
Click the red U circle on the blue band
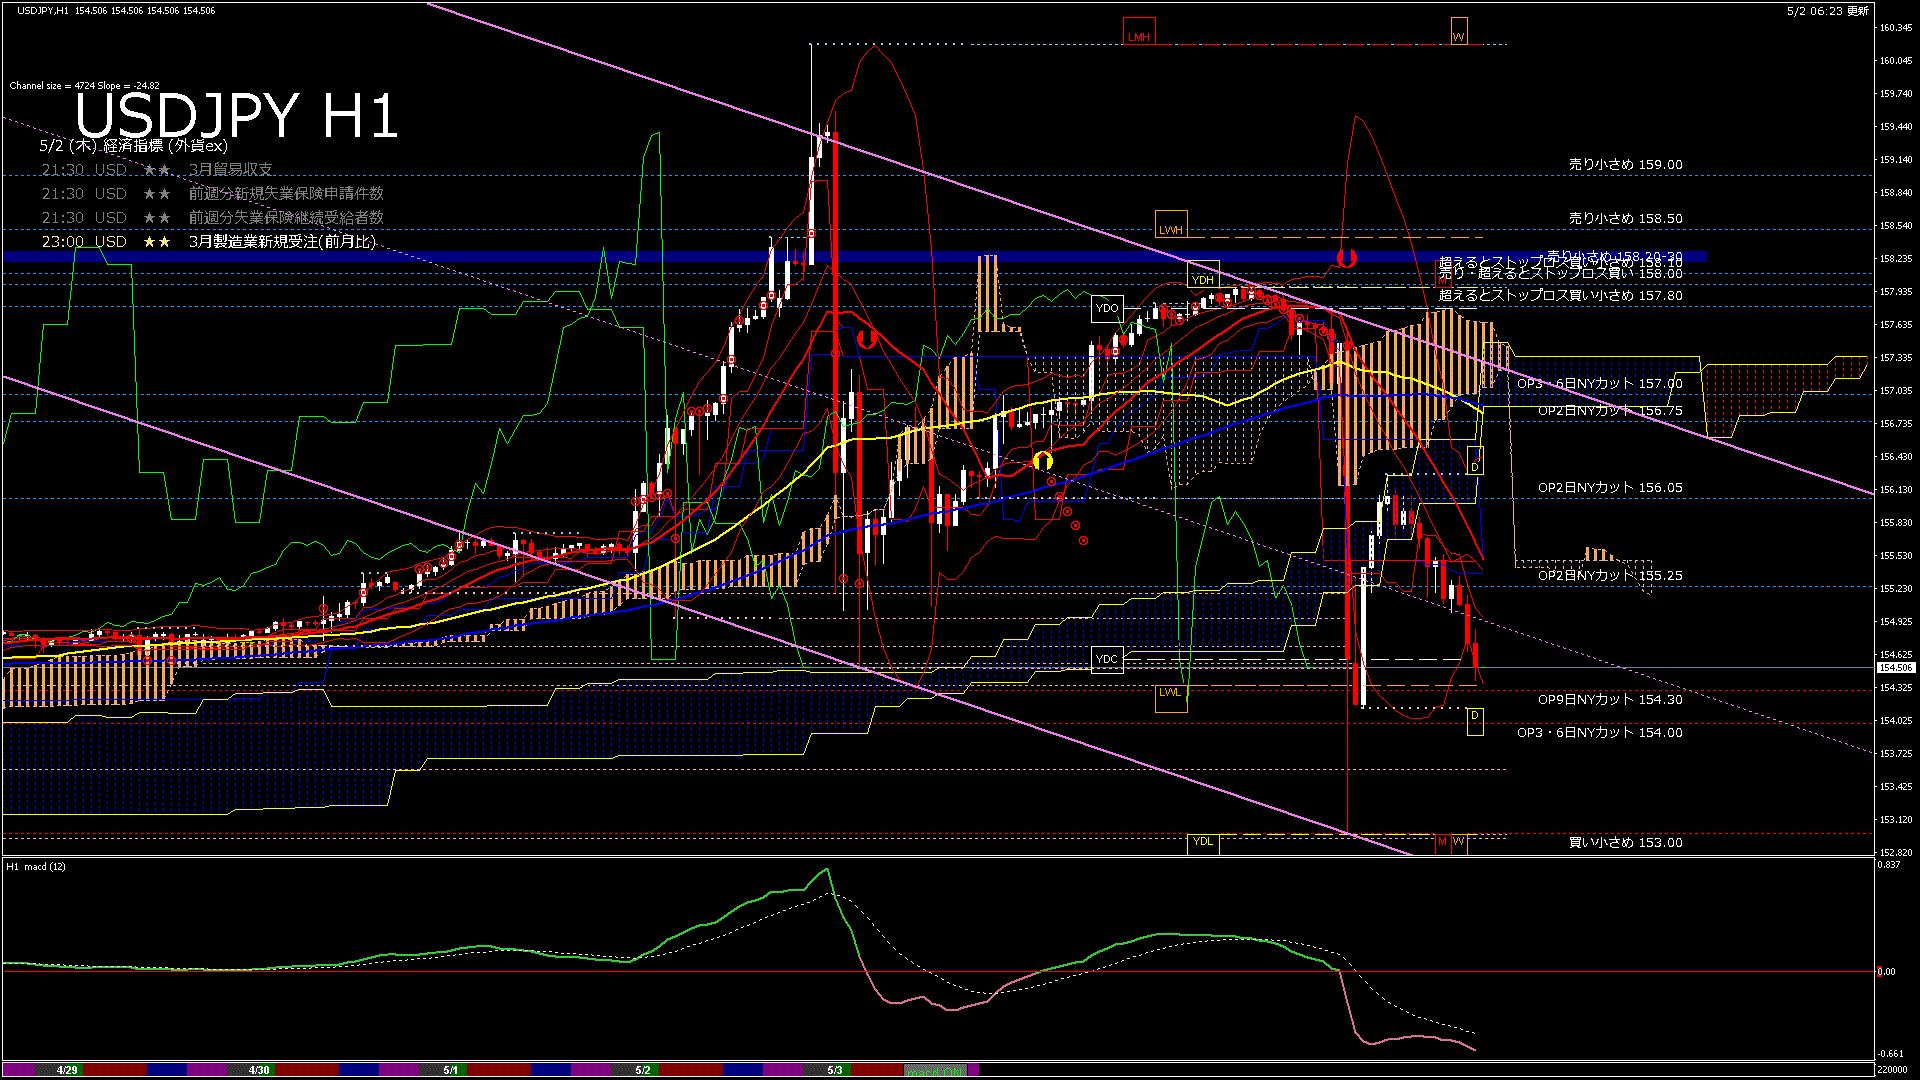[1347, 258]
